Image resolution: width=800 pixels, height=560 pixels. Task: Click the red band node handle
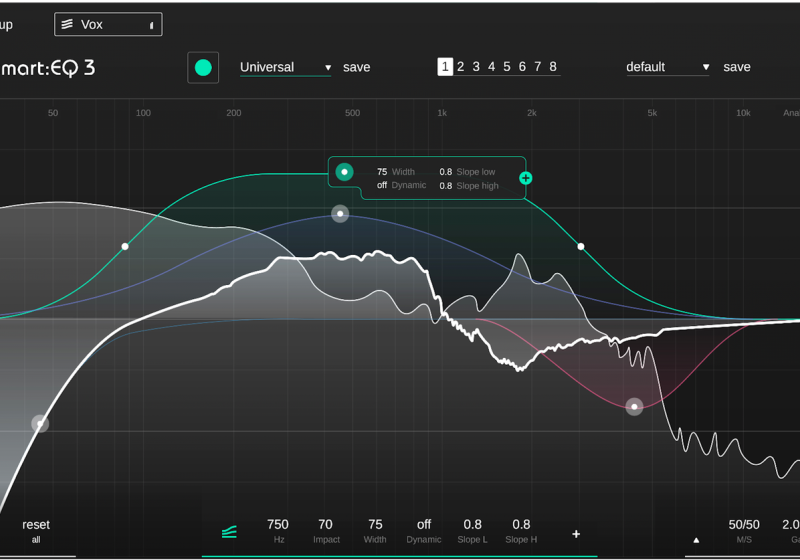pos(634,407)
